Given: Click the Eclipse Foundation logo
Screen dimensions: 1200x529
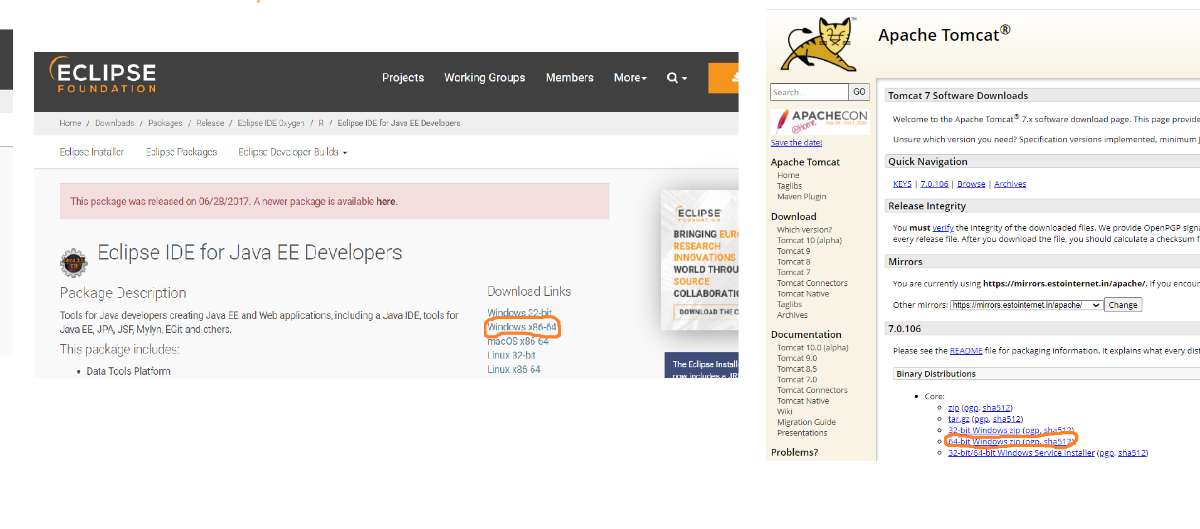Looking at the screenshot, I should pyautogui.click(x=102, y=76).
